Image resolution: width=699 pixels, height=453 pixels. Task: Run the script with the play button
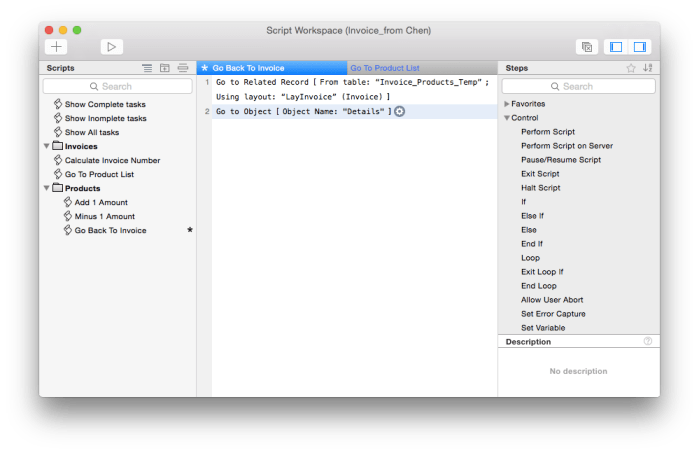coord(111,46)
